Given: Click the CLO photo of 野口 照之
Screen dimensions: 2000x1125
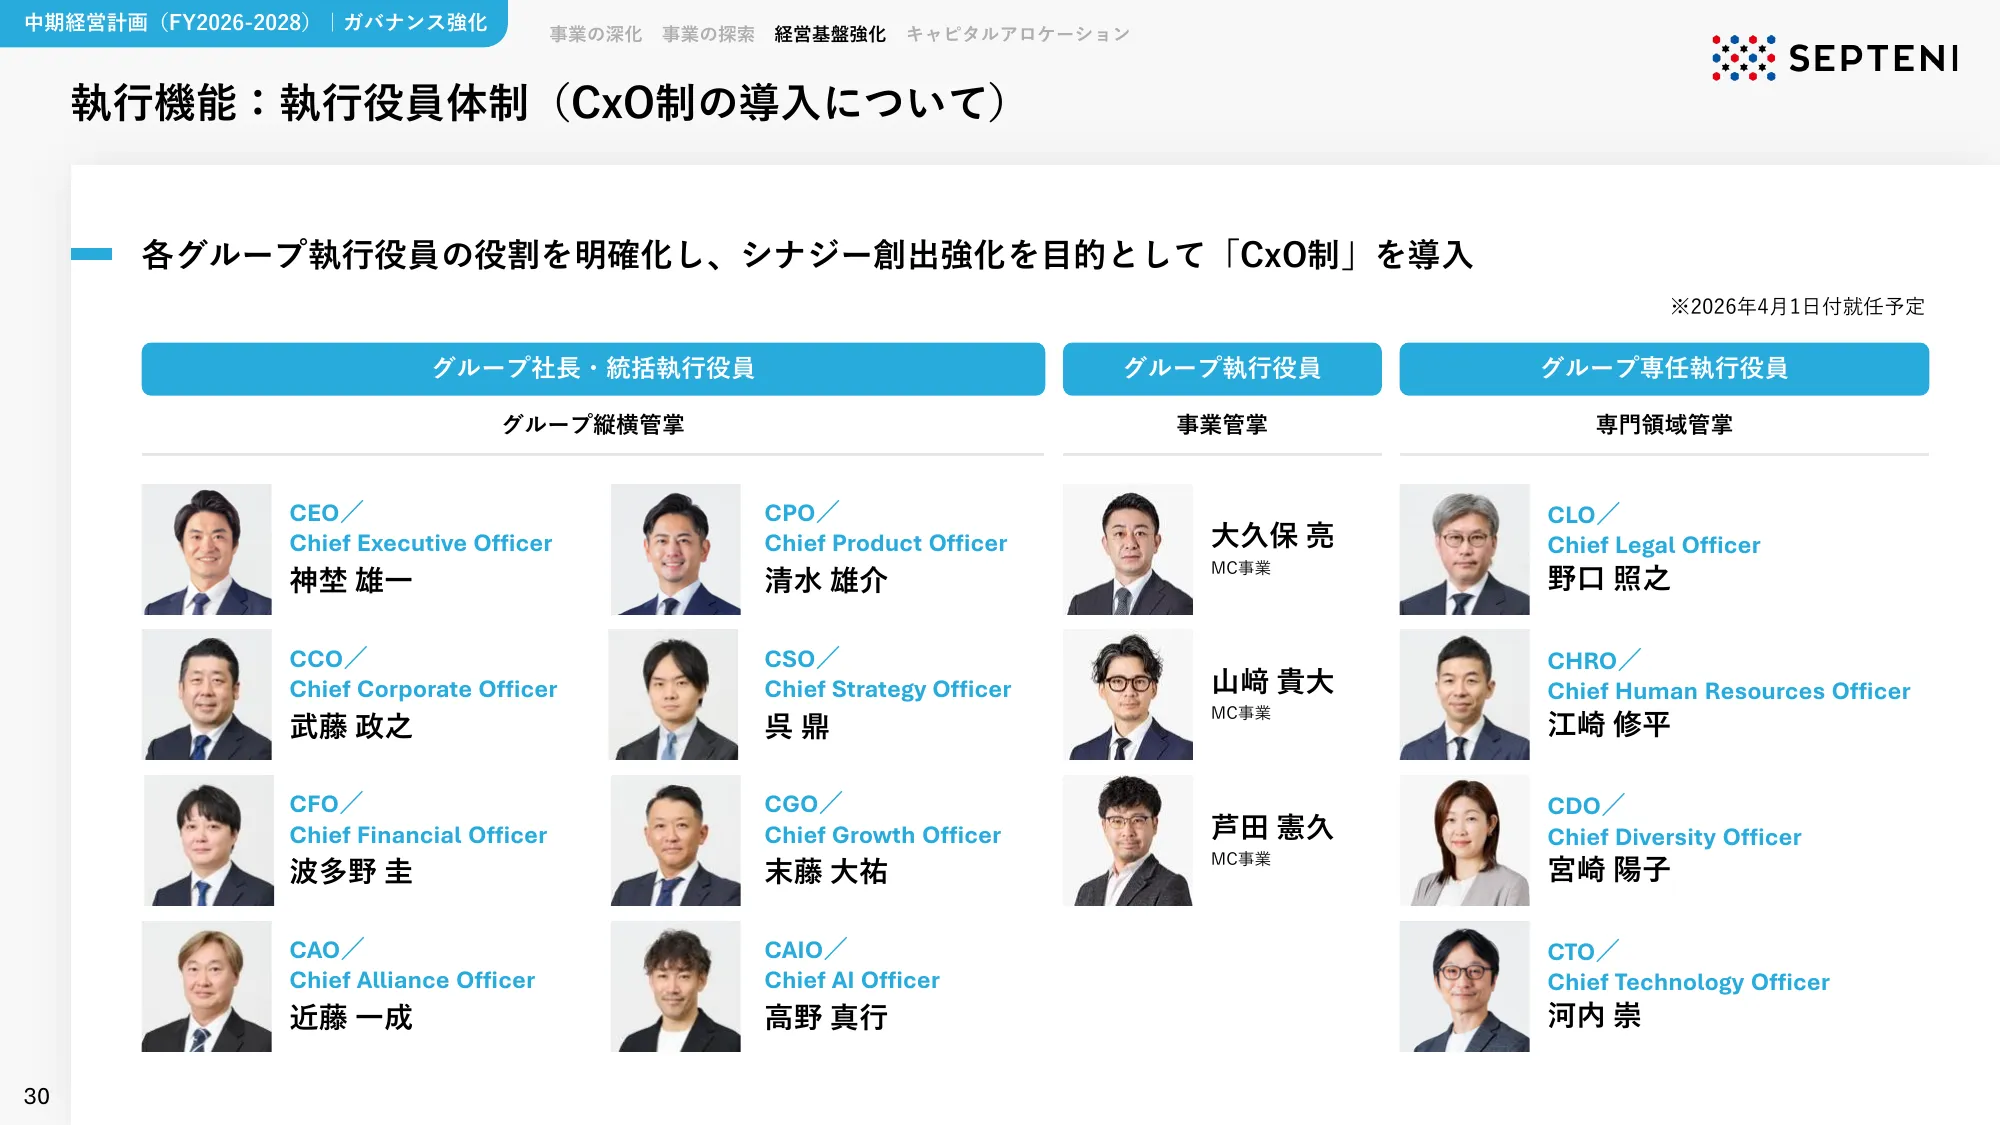Looking at the screenshot, I should (1464, 549).
